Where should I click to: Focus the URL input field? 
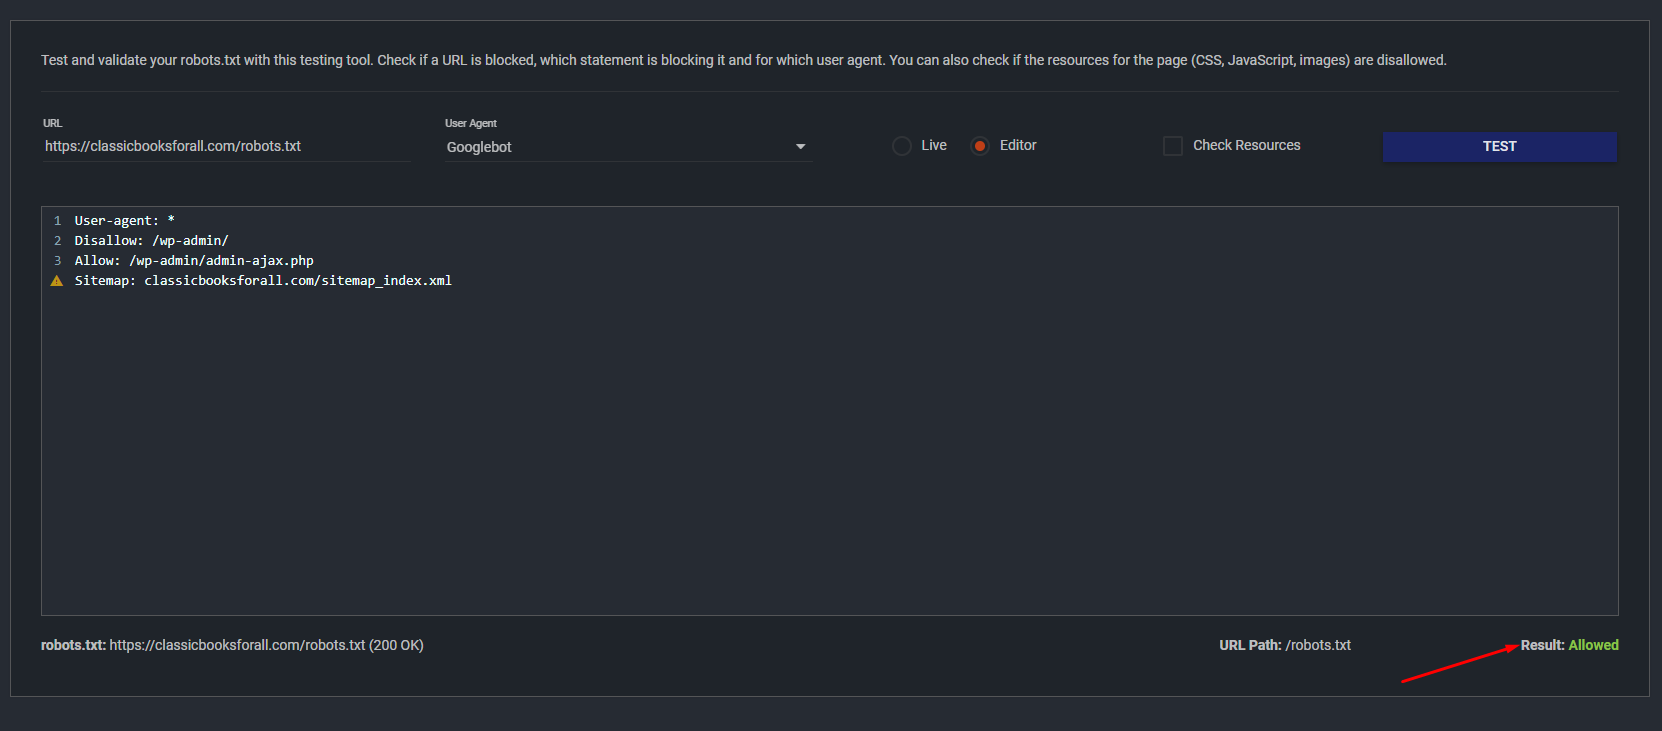[226, 146]
